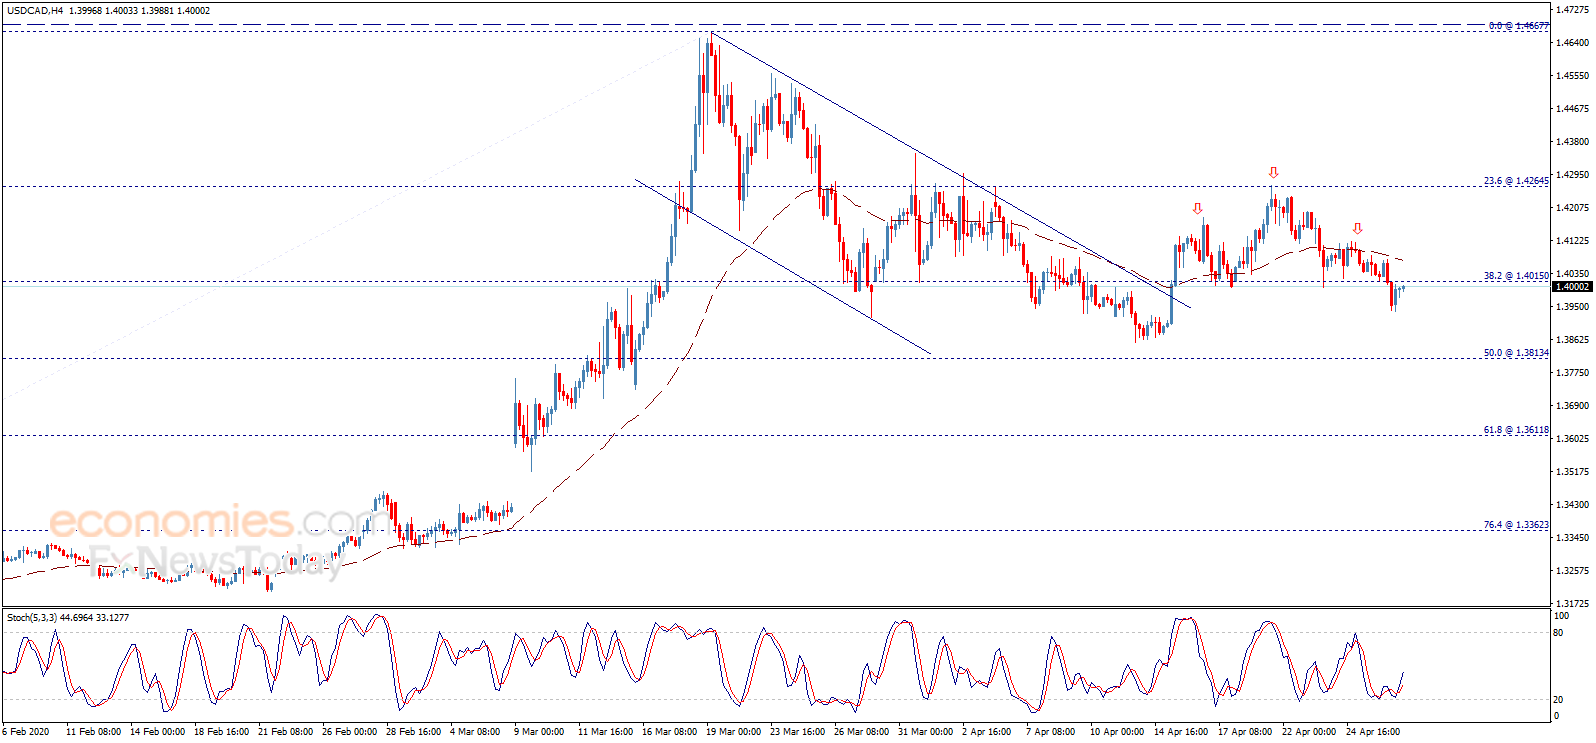Screen dimensions: 1596x743
Task: Select the "31 Mar 00:00" time axis label
Action: [x=926, y=732]
